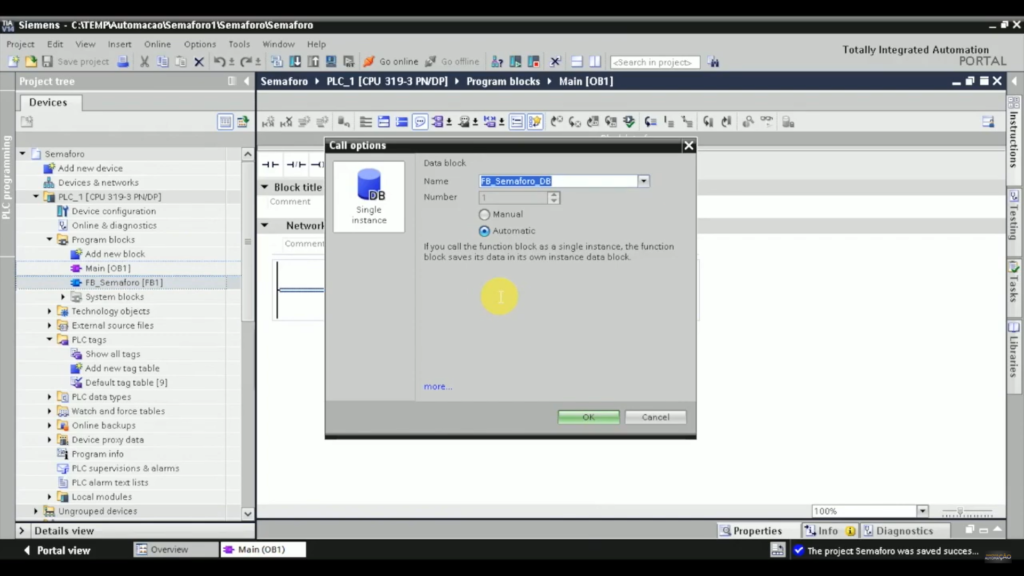Click the Number field stepper arrows

pos(554,197)
